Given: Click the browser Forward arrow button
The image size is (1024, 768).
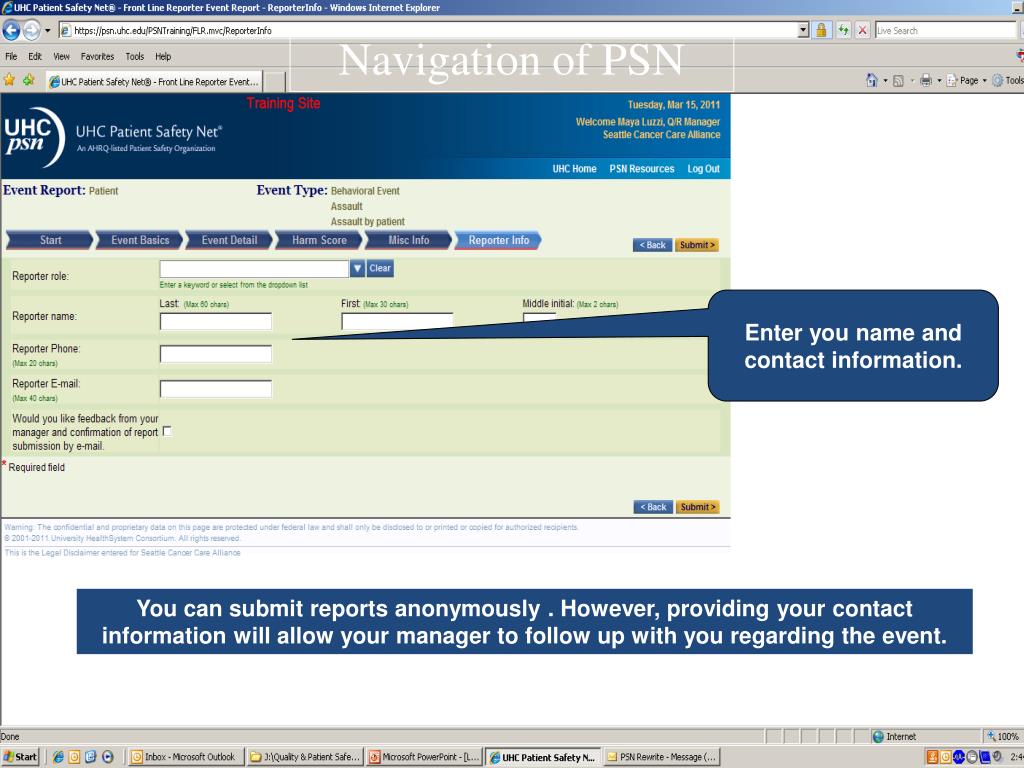Looking at the screenshot, I should click(31, 30).
